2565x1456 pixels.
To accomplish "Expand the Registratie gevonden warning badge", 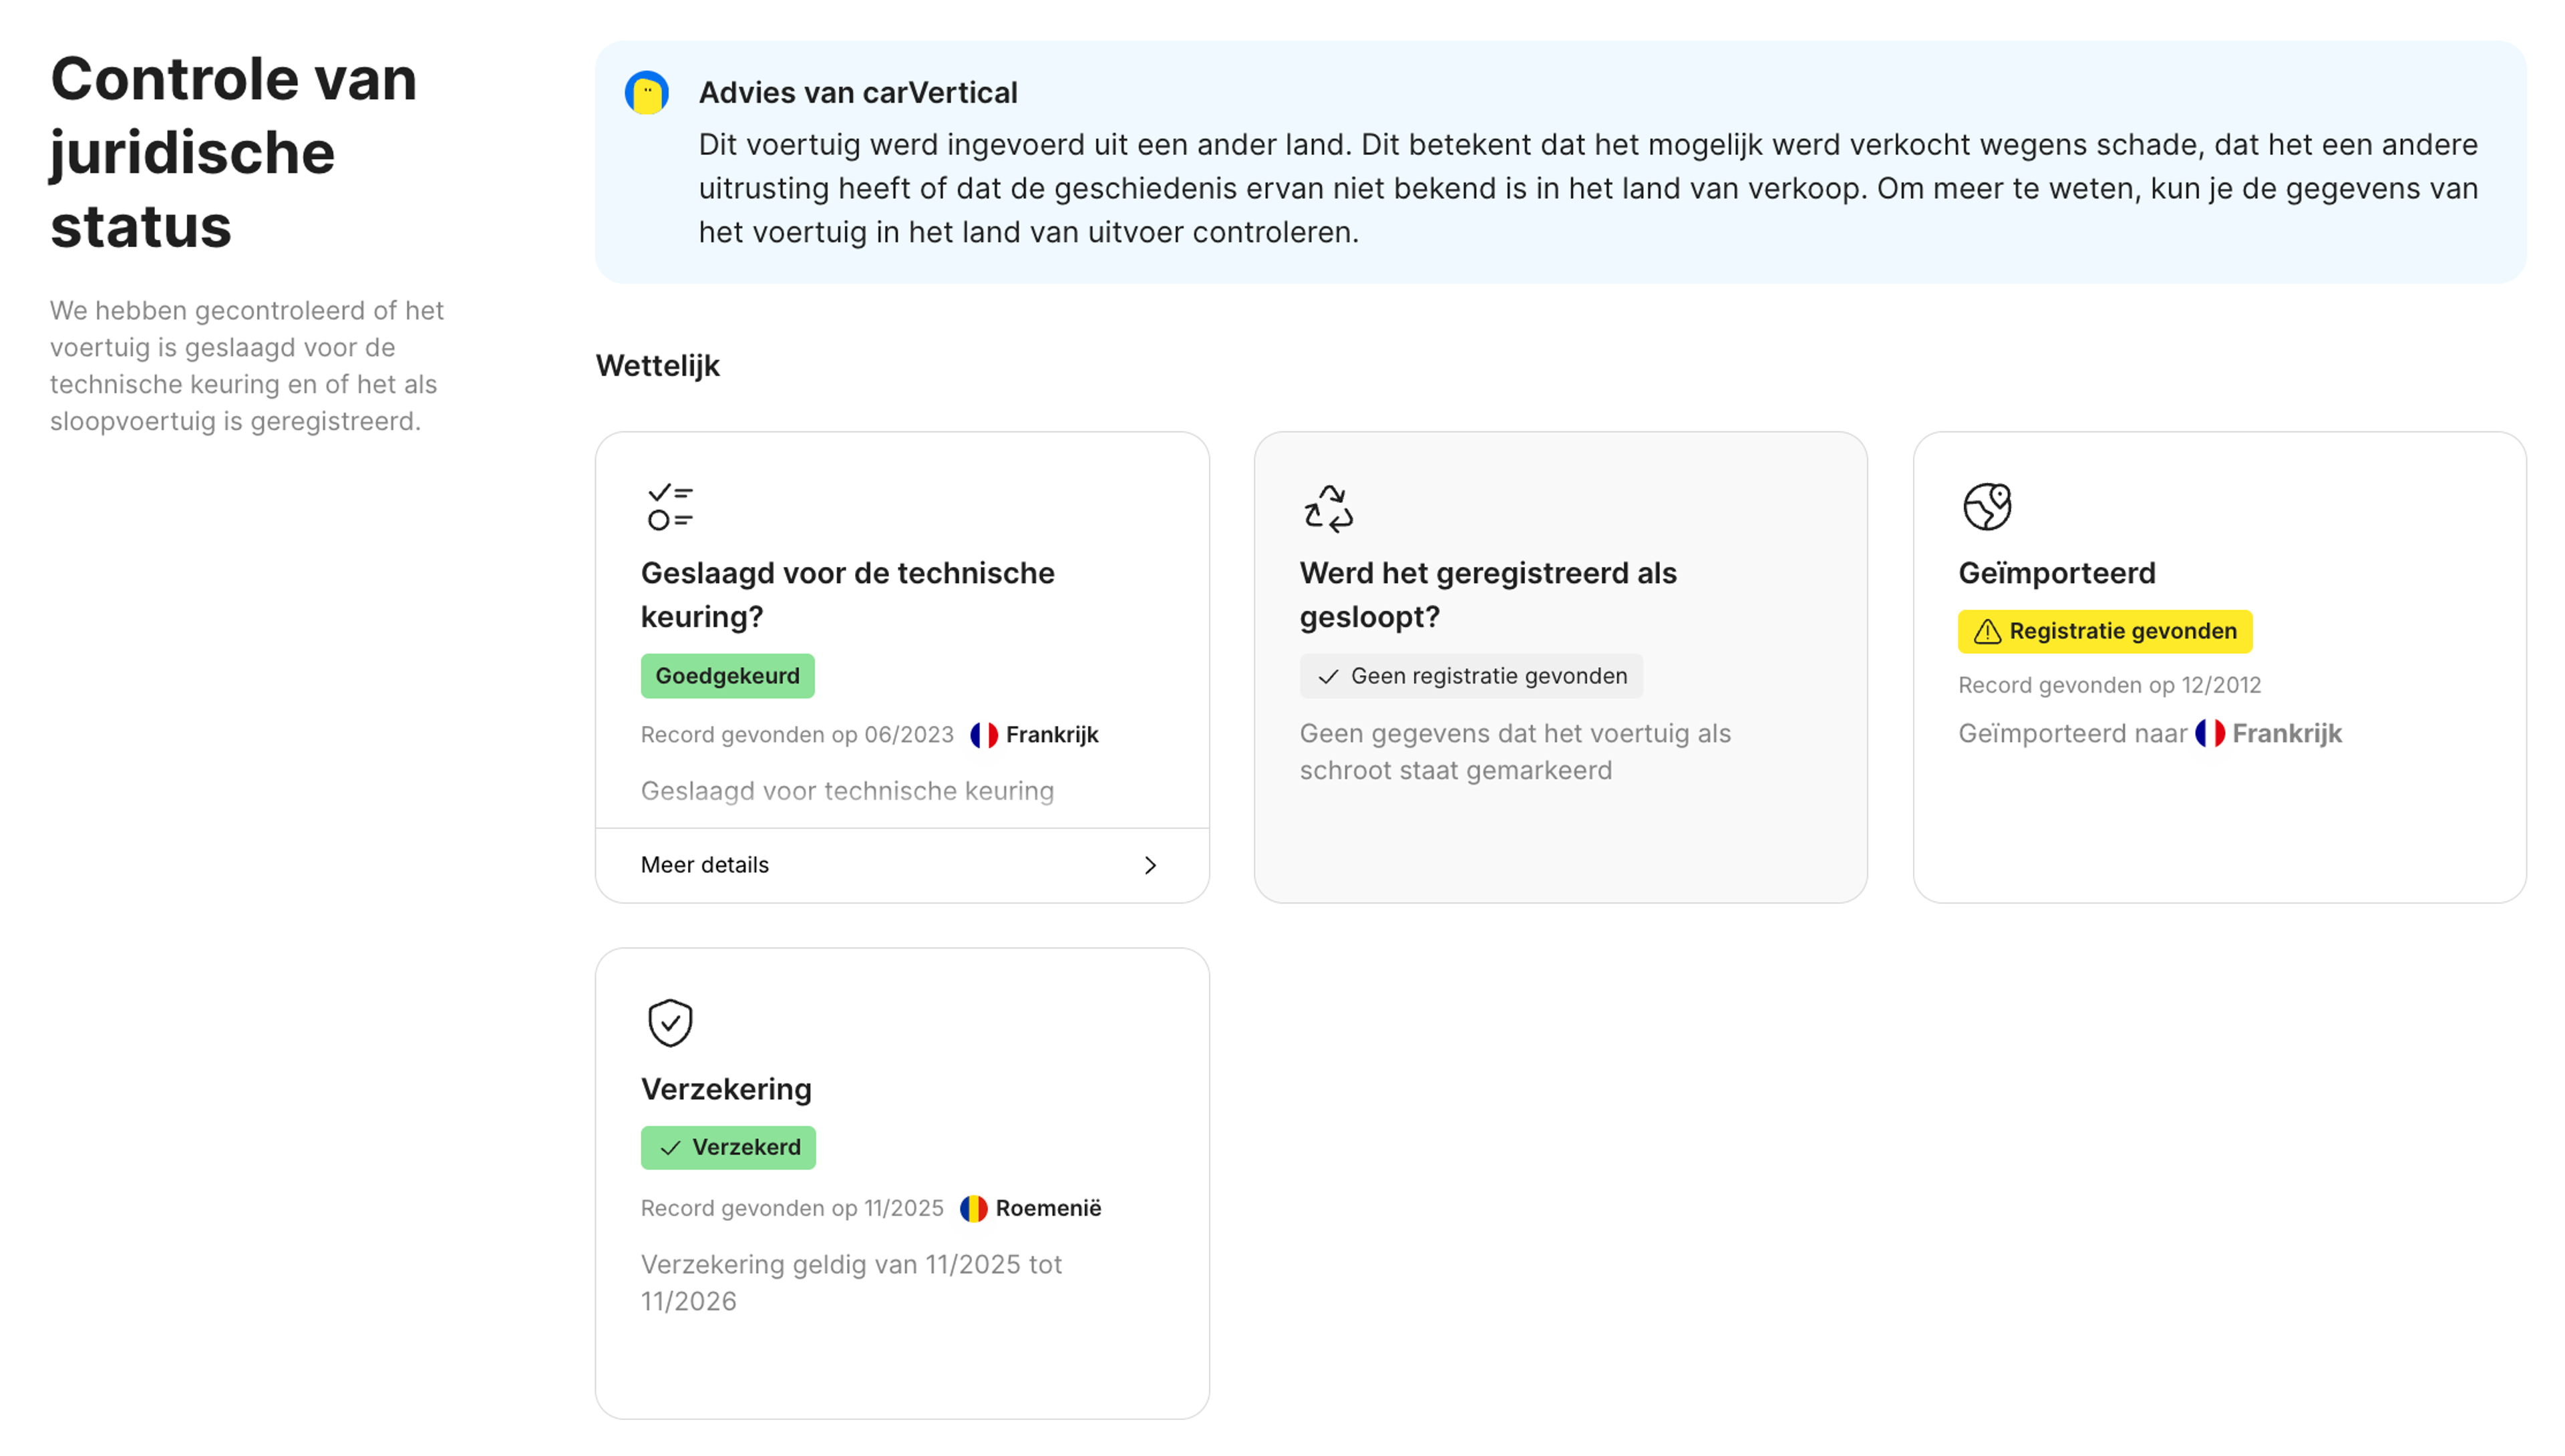I will 2104,631.
